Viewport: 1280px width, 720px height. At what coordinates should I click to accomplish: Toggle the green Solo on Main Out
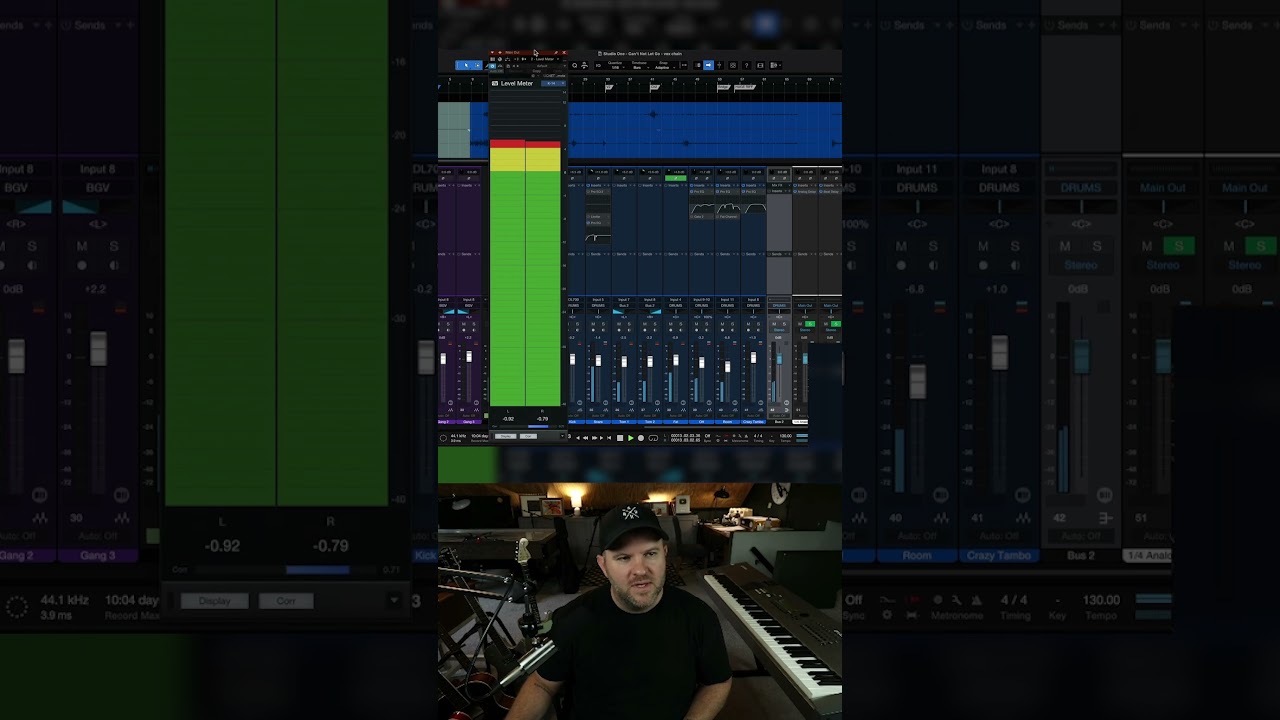click(x=810, y=324)
